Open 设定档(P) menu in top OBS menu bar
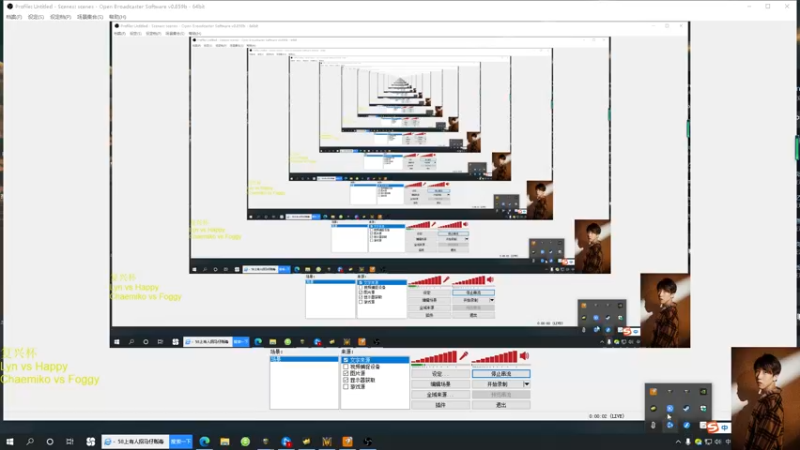This screenshot has height=450, width=800. [60, 17]
